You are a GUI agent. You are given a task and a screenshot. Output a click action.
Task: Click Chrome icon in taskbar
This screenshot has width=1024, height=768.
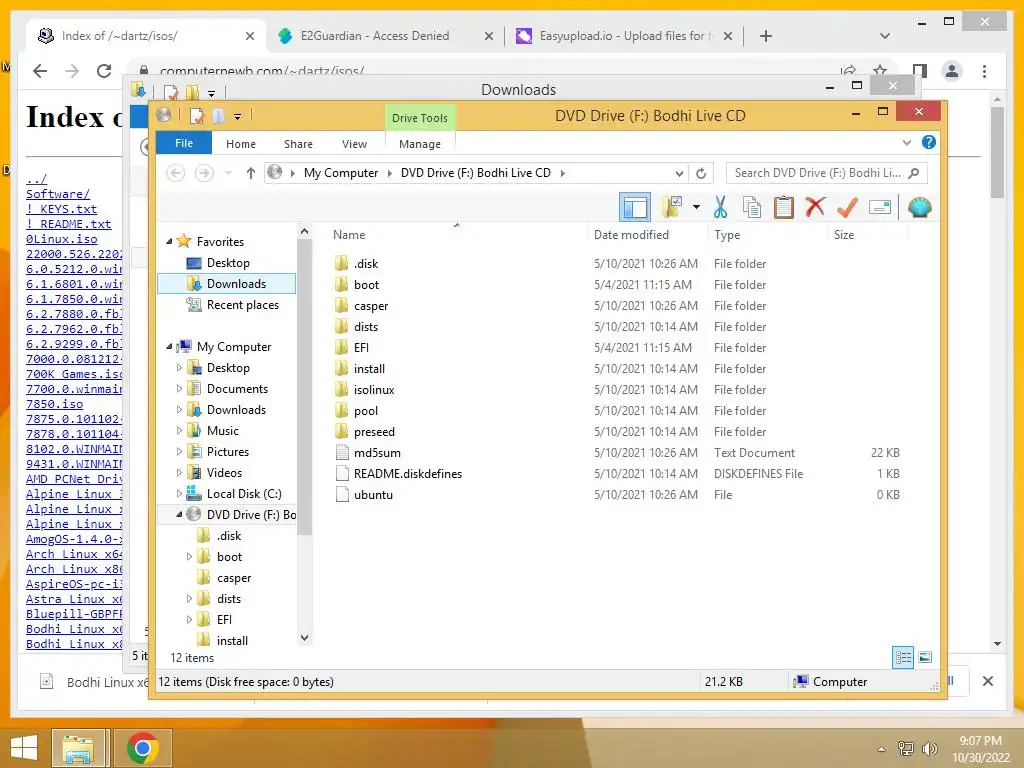tap(142, 748)
